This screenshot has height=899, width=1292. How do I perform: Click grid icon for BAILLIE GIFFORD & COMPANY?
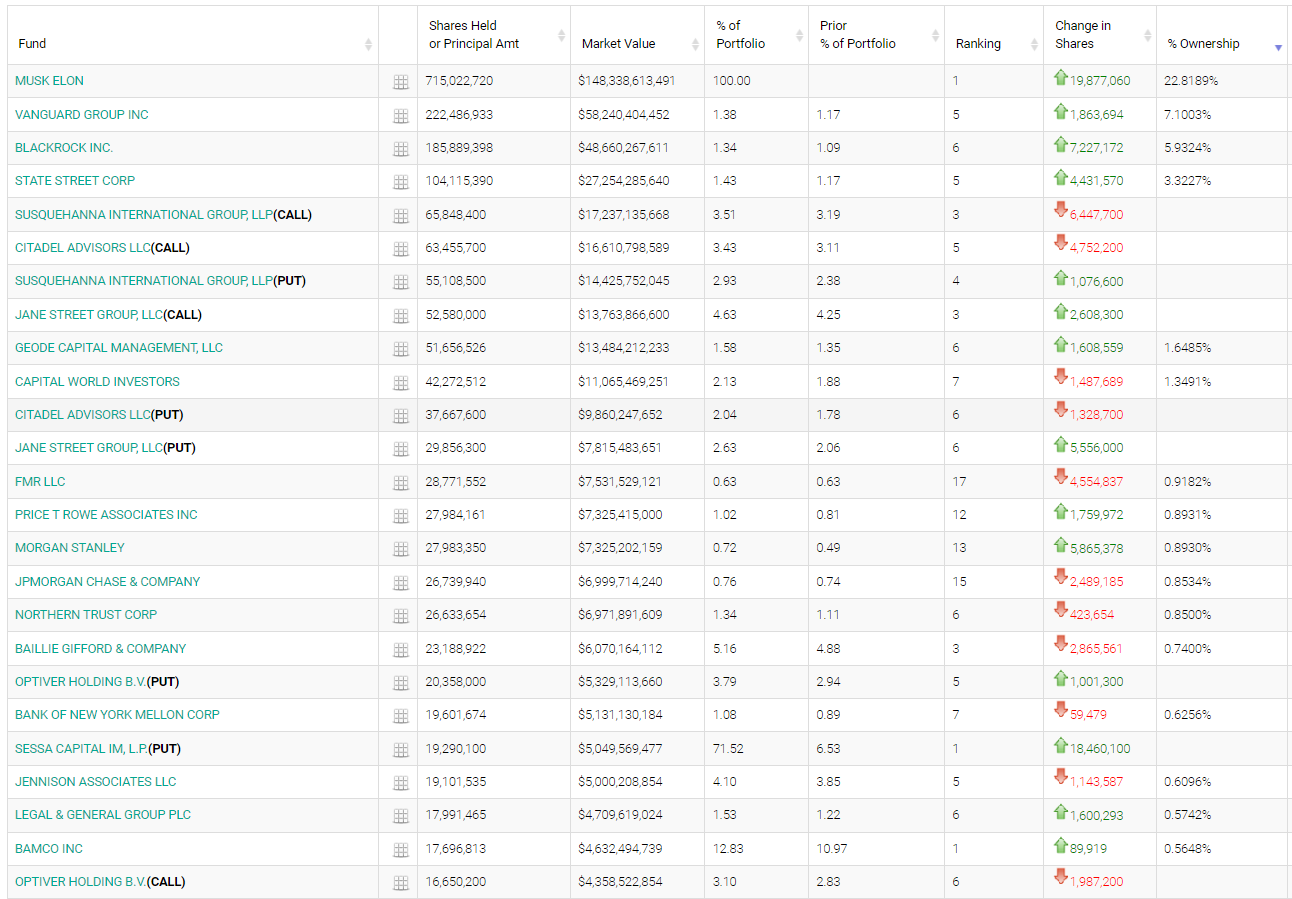tap(401, 650)
